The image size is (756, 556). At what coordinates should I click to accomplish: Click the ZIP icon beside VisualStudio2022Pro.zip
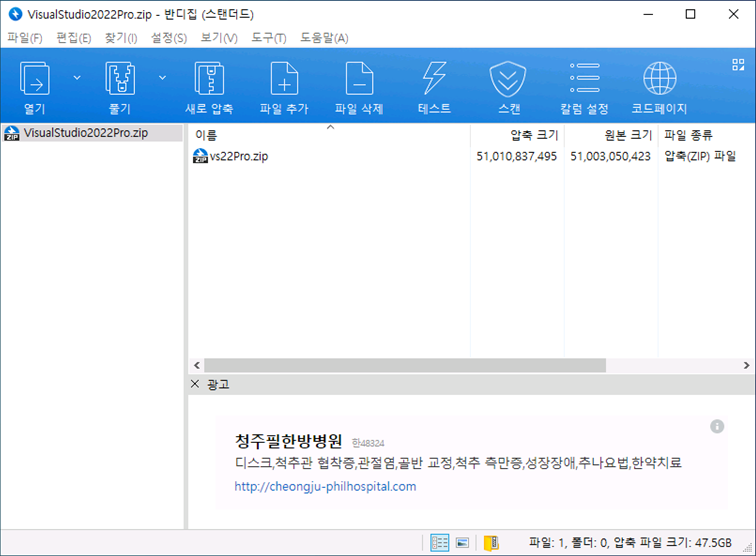pos(12,133)
